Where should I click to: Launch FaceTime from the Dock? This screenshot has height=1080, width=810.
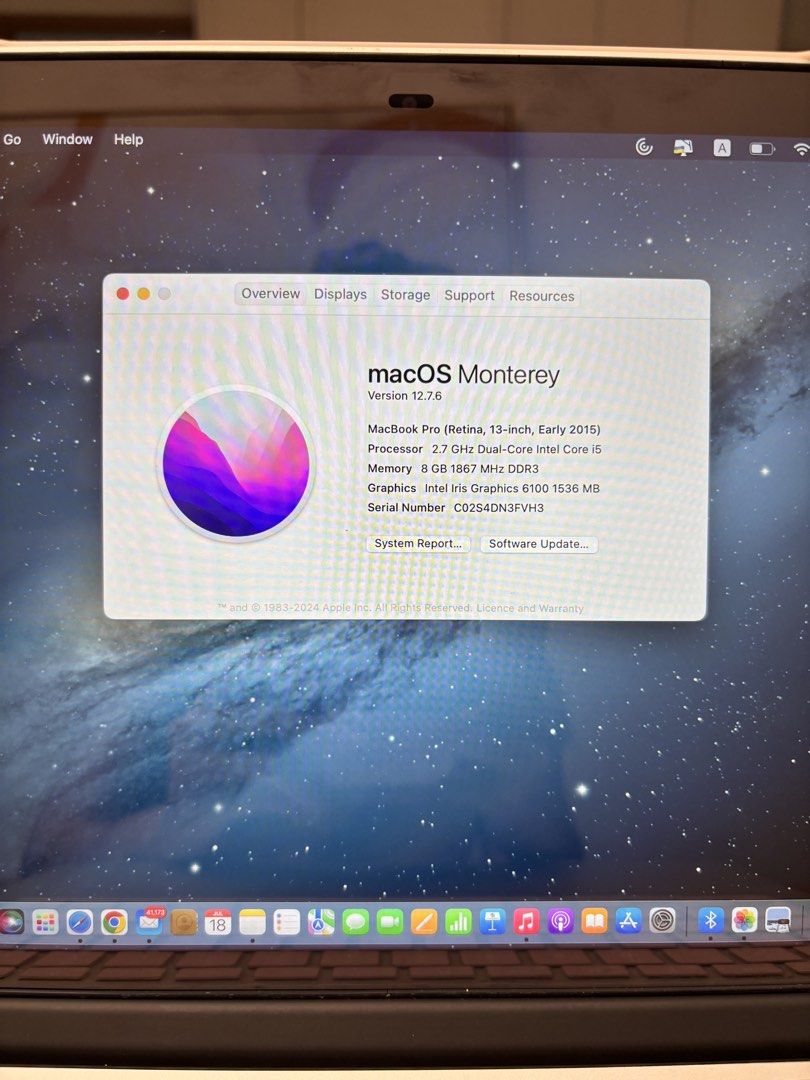pos(390,922)
